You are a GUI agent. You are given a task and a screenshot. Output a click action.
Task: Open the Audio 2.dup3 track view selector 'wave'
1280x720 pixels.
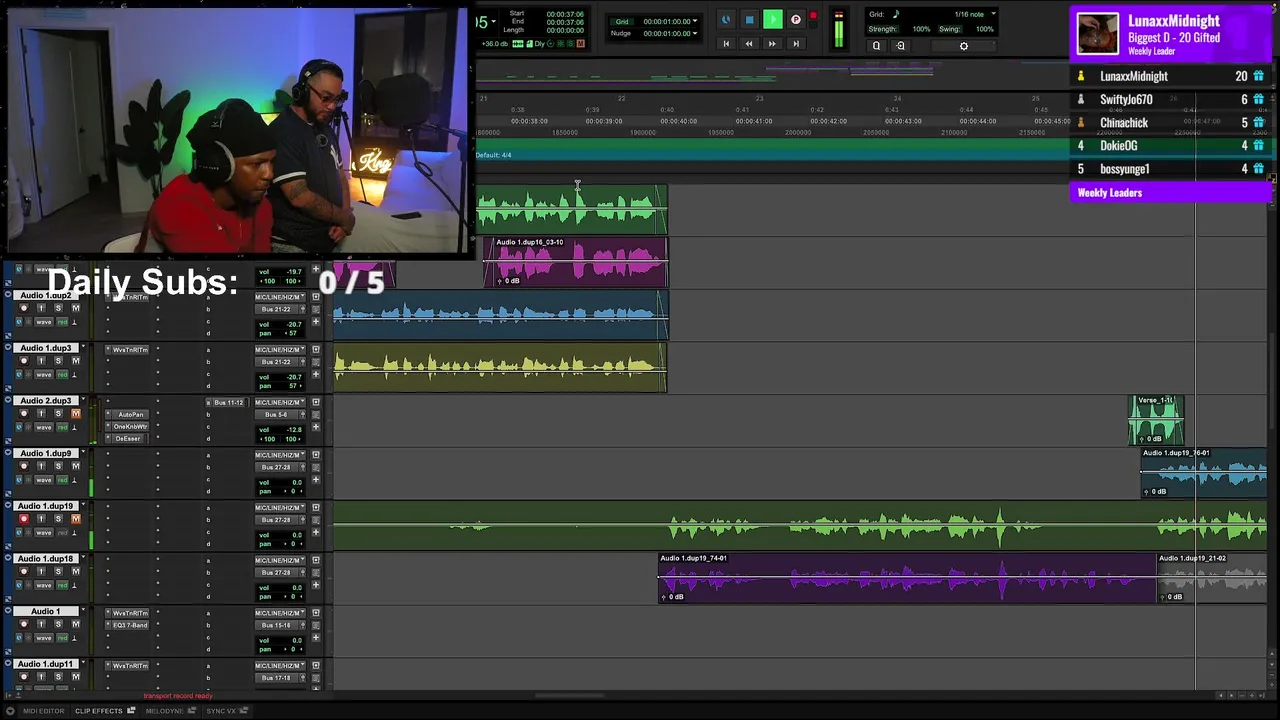(x=44, y=427)
